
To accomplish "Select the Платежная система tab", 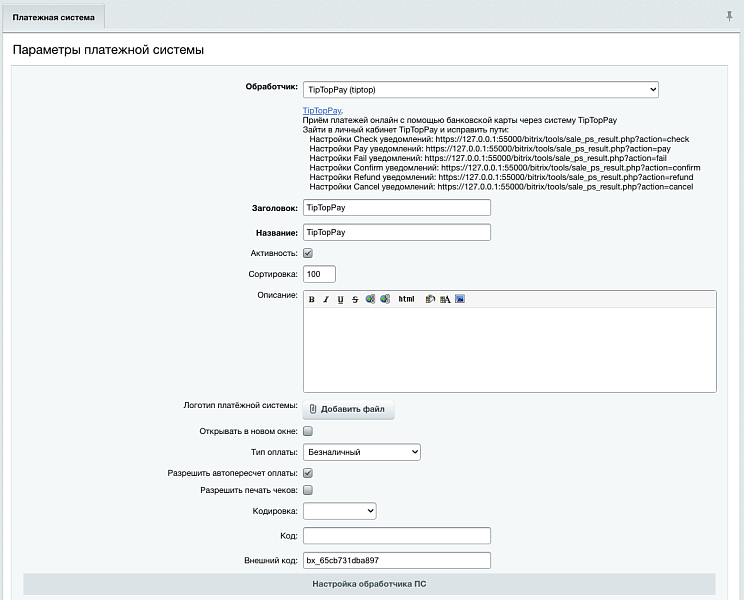I will (x=53, y=17).
